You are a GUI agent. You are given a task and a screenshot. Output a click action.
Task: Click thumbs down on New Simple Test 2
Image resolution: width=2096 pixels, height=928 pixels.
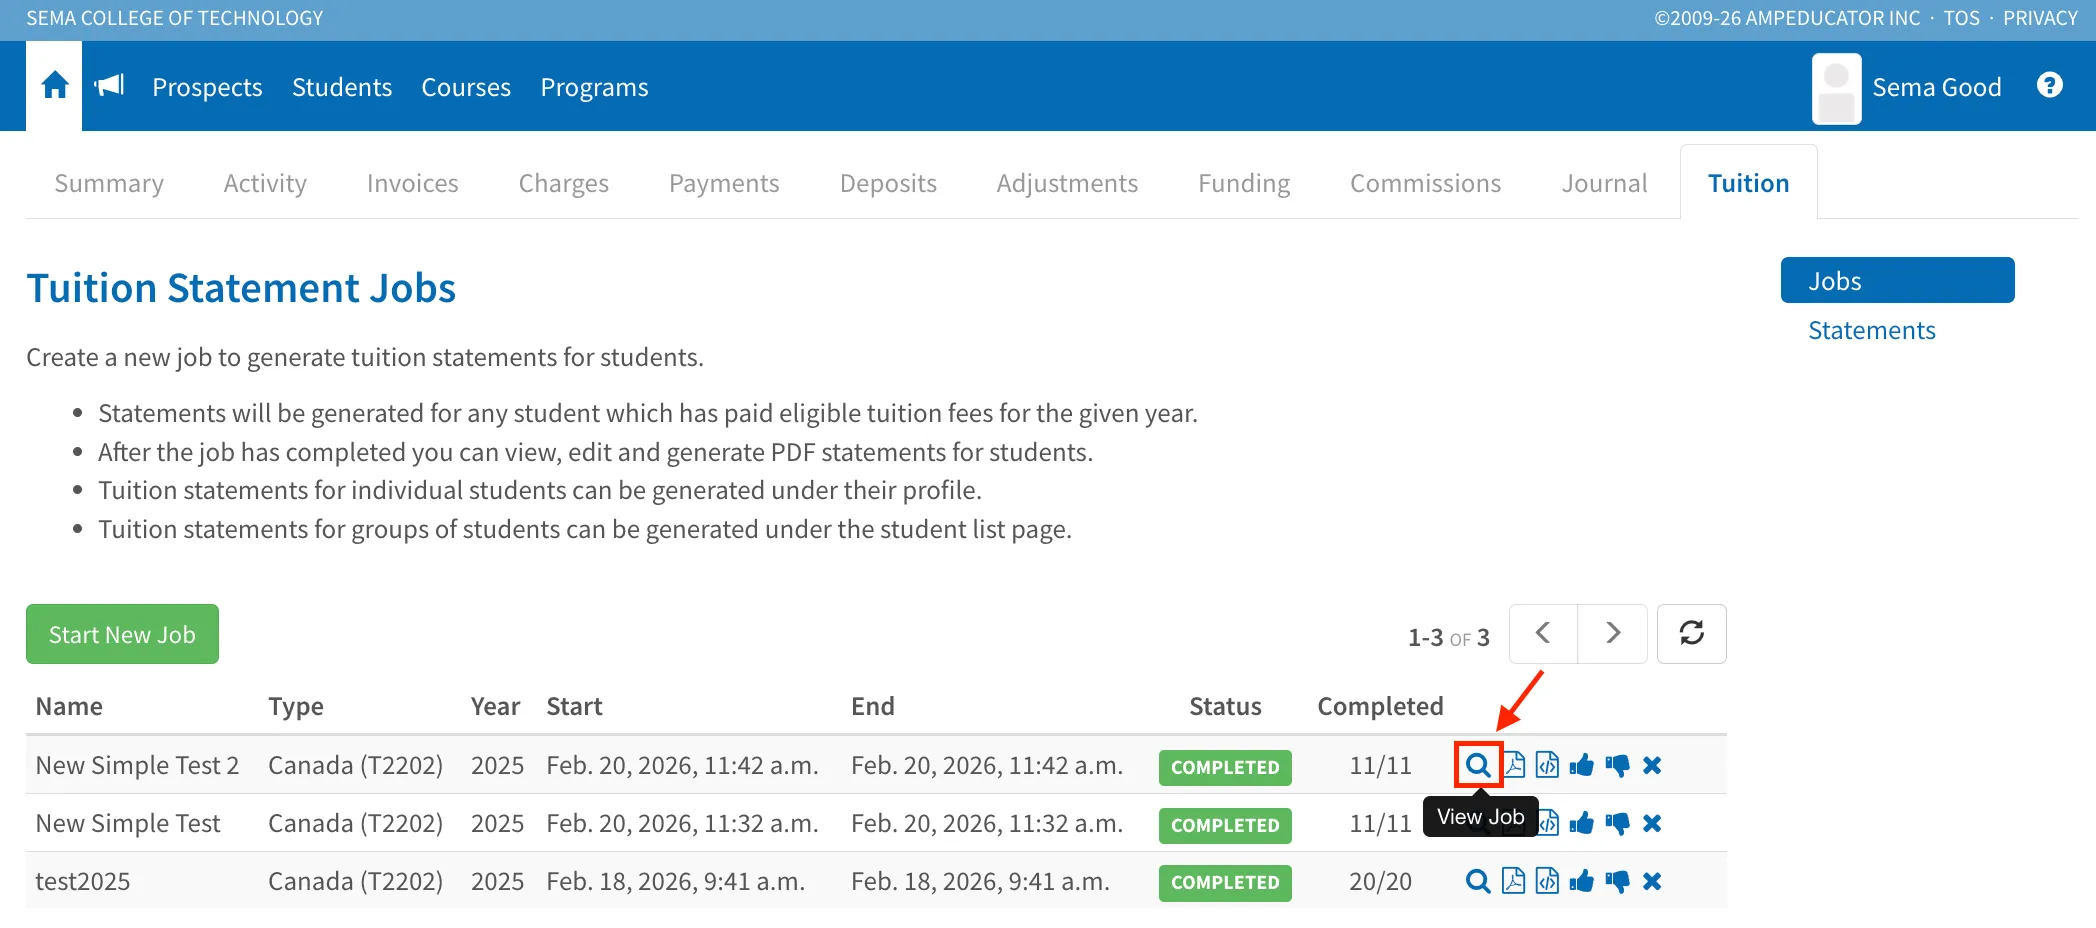click(x=1617, y=766)
